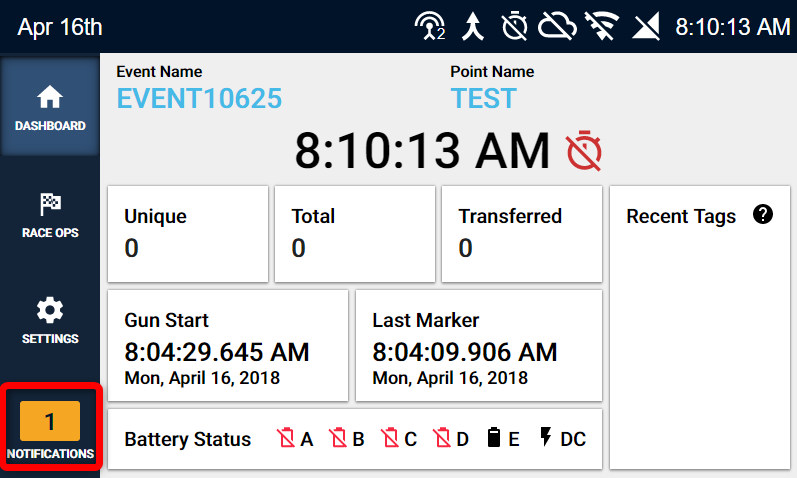Image resolution: width=797 pixels, height=478 pixels.
Task: Open the Unique reads card
Action: tap(188, 234)
